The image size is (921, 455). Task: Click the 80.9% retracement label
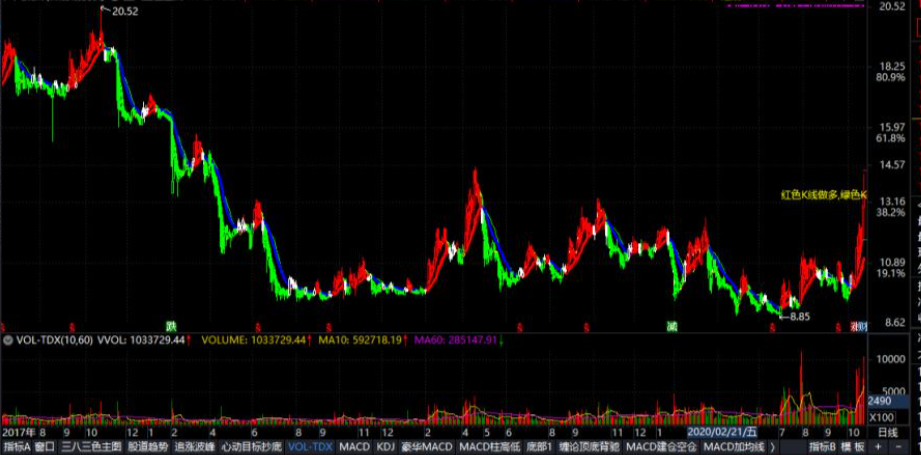(x=890, y=77)
